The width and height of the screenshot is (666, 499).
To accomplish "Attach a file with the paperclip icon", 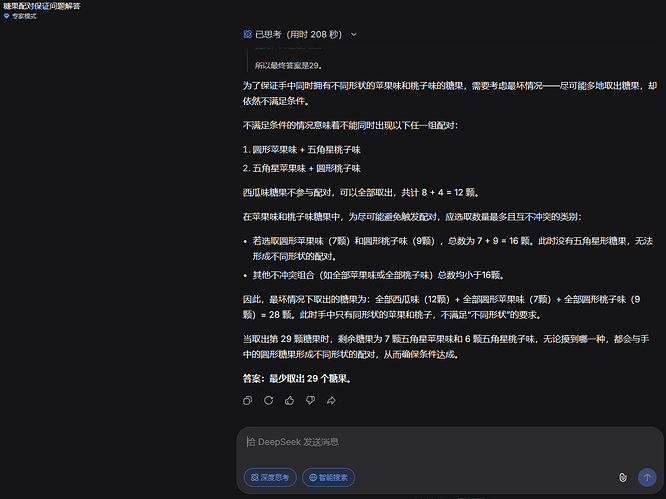I will pyautogui.click(x=623, y=477).
